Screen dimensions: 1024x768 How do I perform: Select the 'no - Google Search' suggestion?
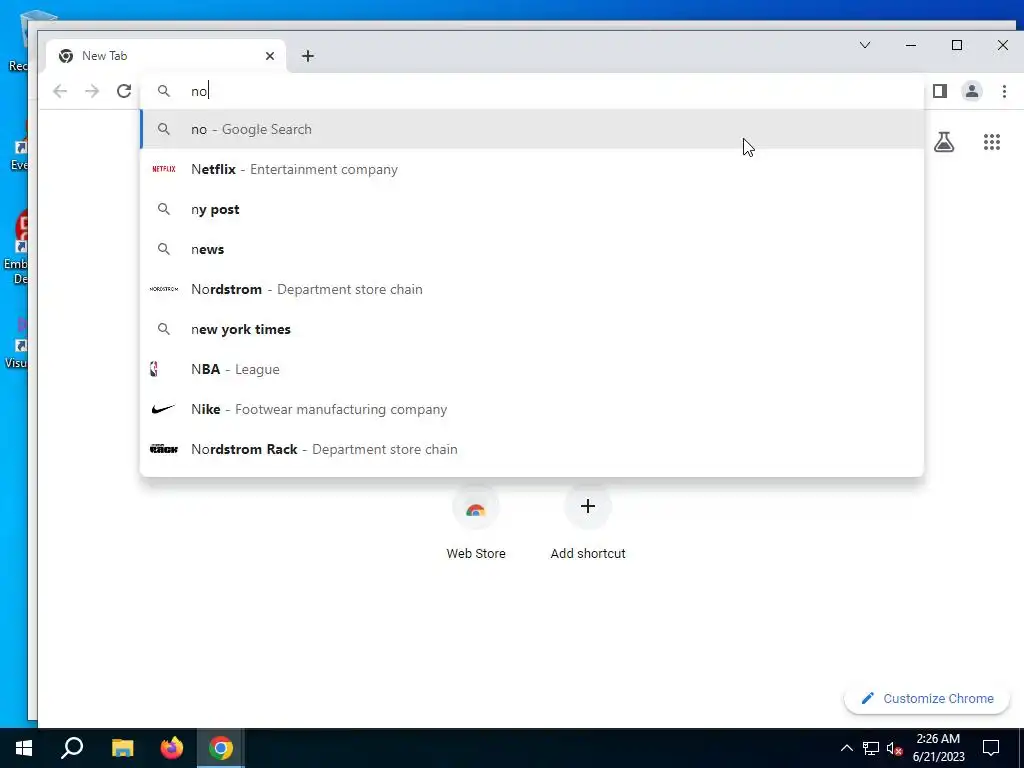tap(532, 129)
